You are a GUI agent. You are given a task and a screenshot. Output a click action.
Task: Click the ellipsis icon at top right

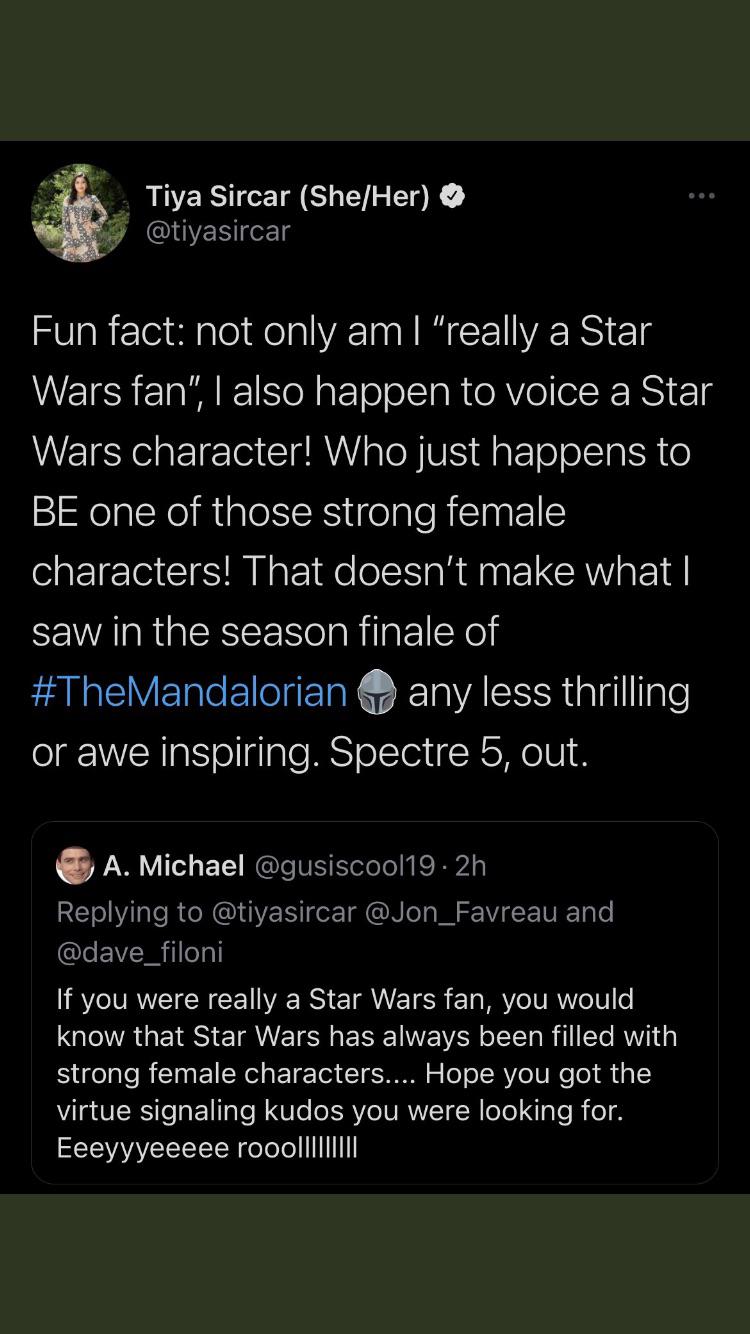(701, 196)
